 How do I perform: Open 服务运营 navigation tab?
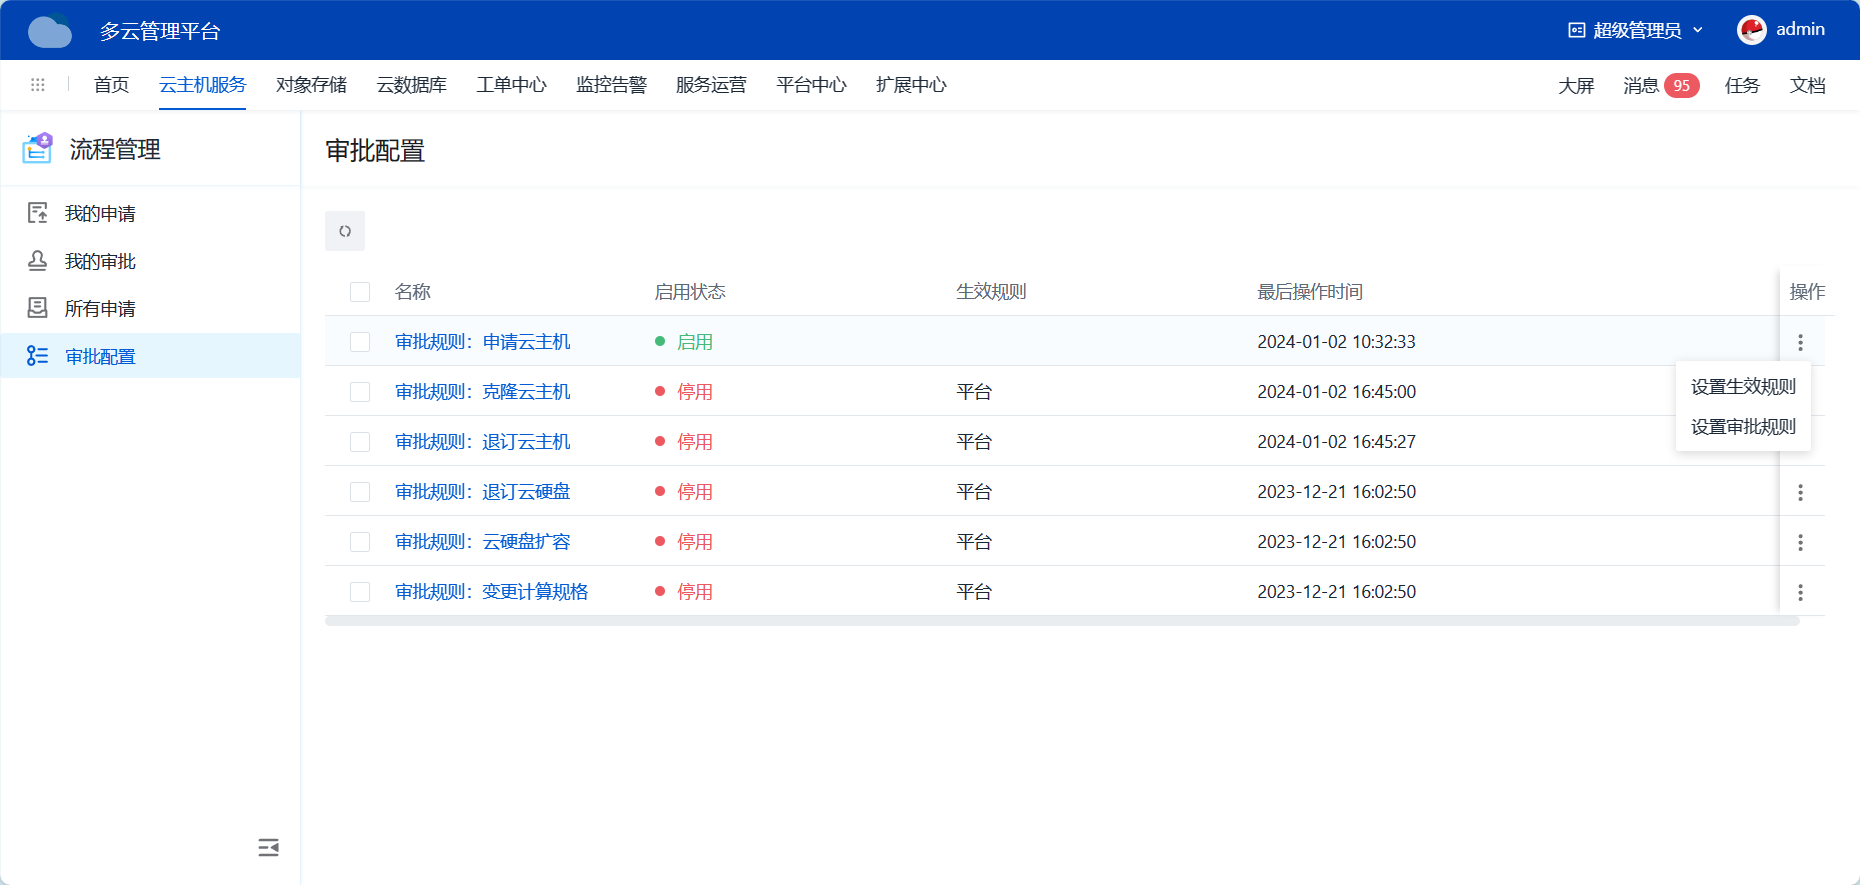711,85
